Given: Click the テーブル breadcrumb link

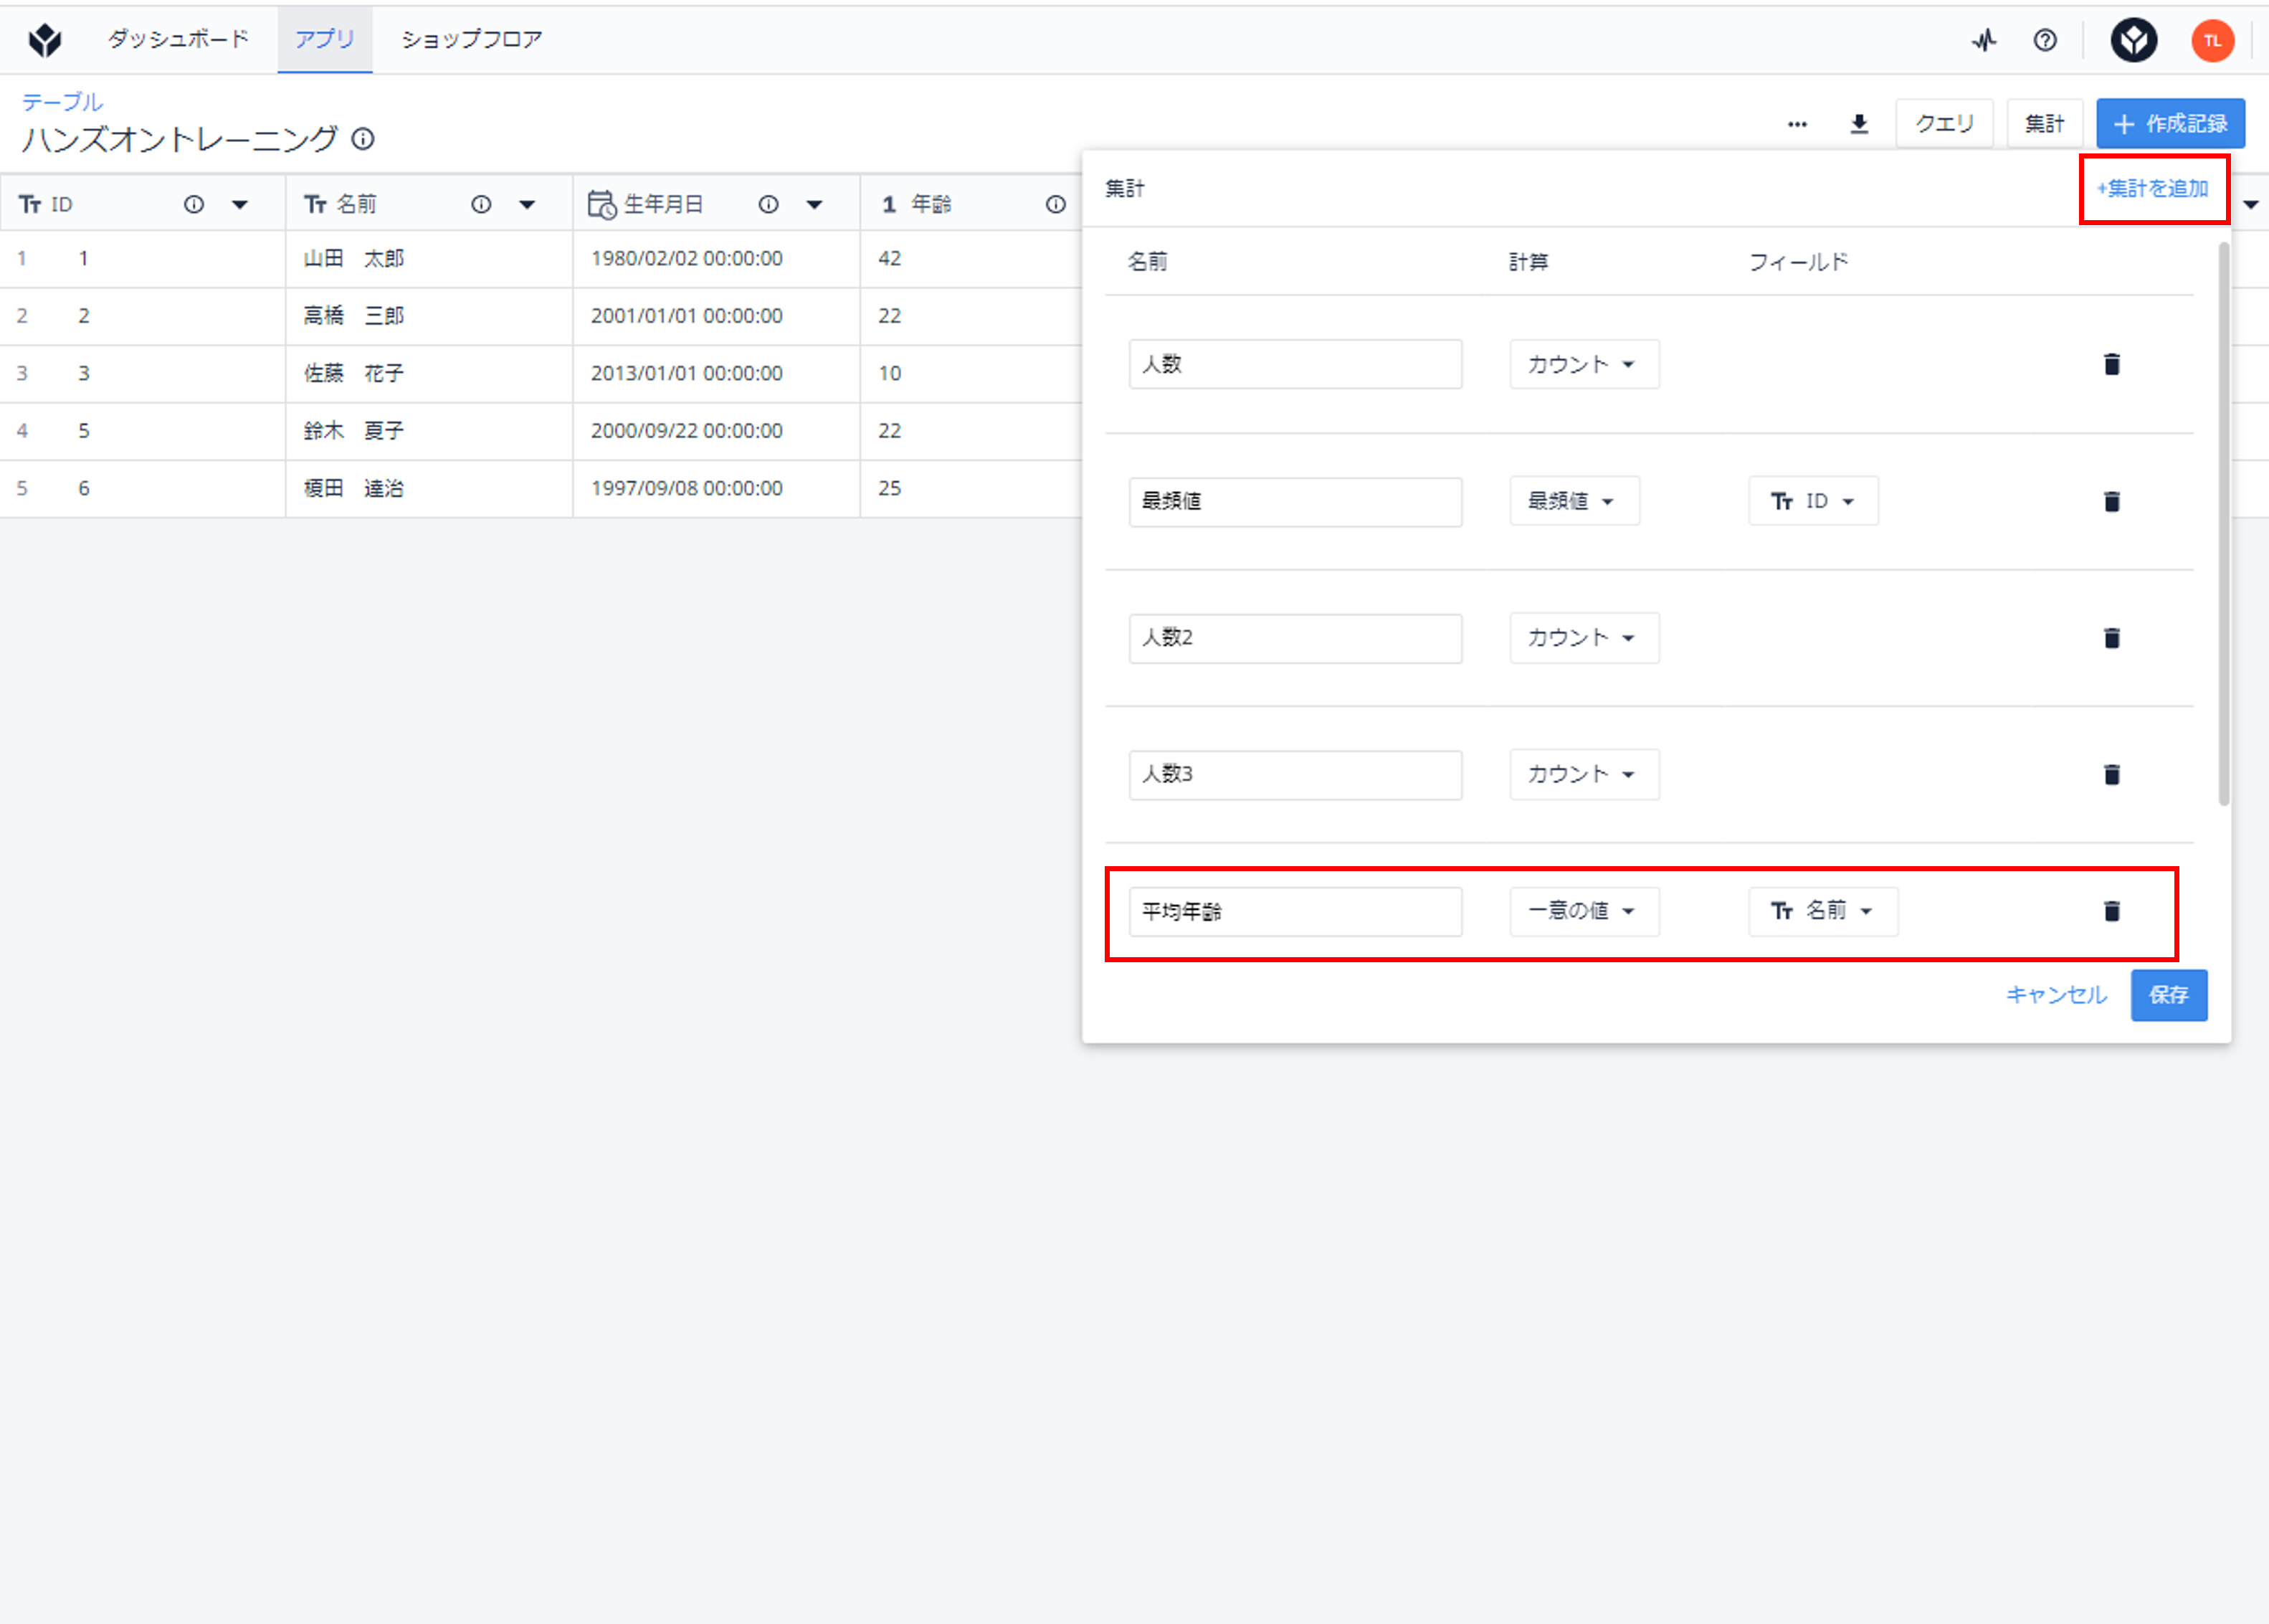Looking at the screenshot, I should pos(62,102).
